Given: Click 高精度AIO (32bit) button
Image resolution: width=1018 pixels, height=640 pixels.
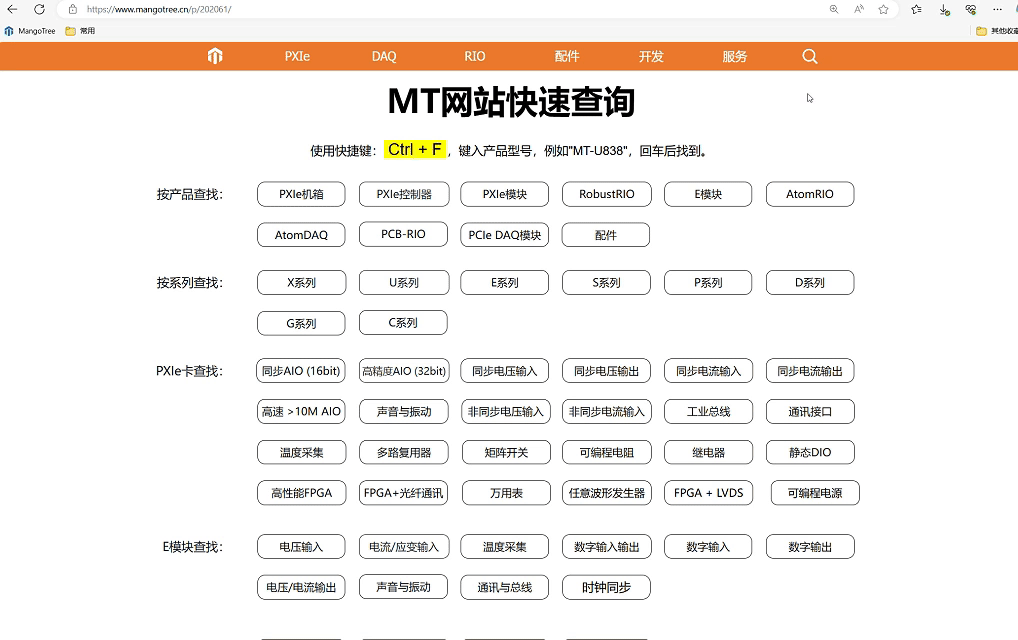Looking at the screenshot, I should [x=404, y=371].
